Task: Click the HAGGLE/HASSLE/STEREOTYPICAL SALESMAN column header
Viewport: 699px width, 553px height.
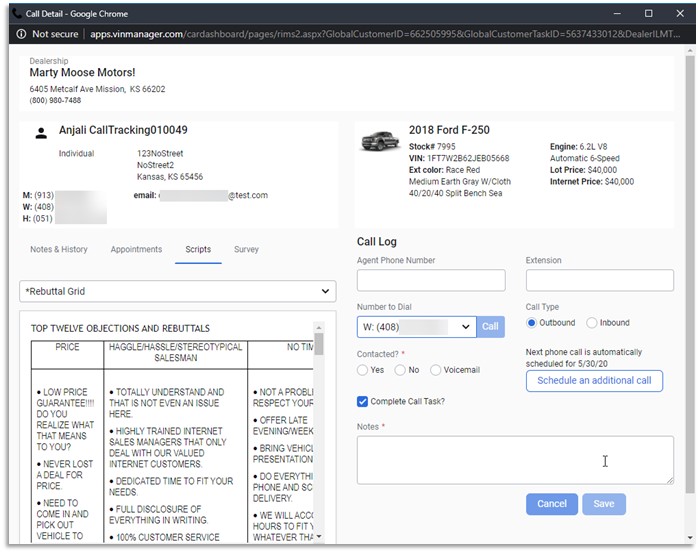Action: point(176,352)
